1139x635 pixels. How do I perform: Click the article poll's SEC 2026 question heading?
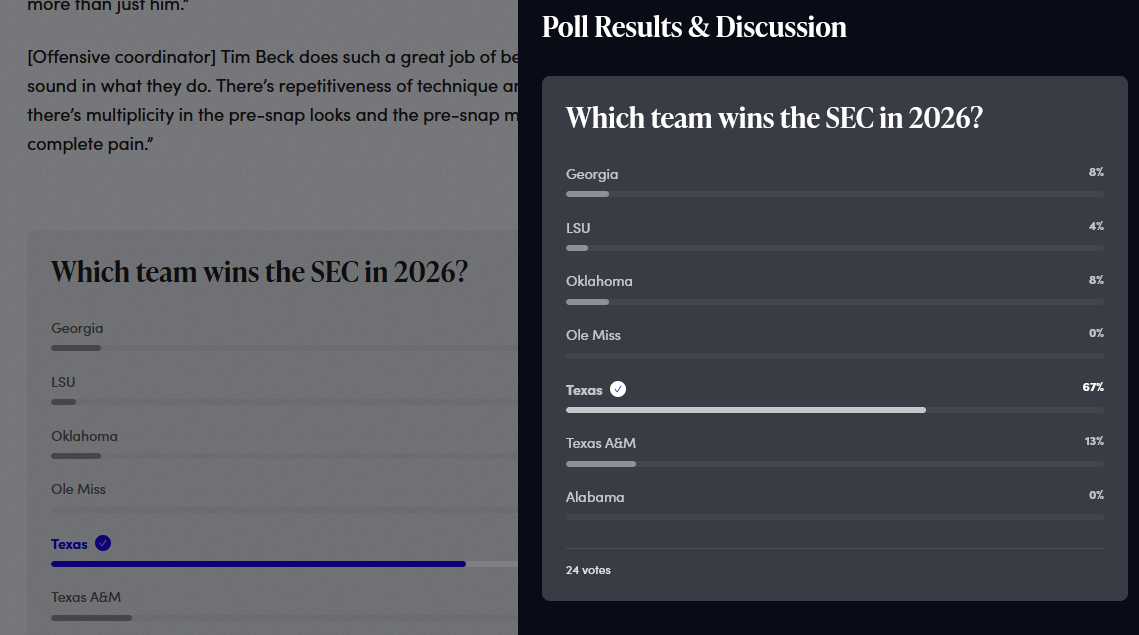[259, 272]
